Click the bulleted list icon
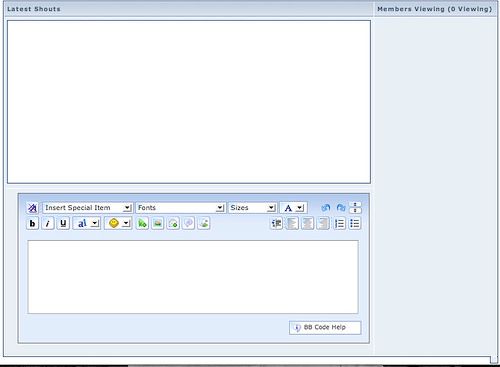 [355, 223]
